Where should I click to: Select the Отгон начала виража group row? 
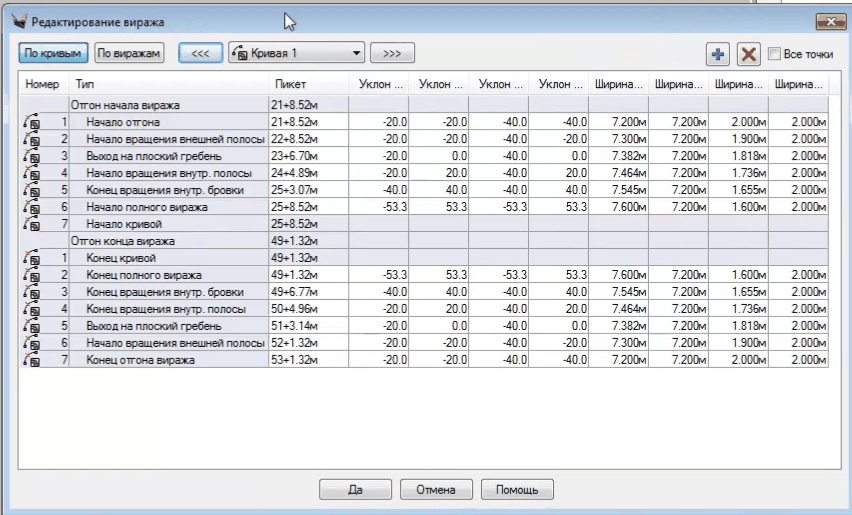166,104
